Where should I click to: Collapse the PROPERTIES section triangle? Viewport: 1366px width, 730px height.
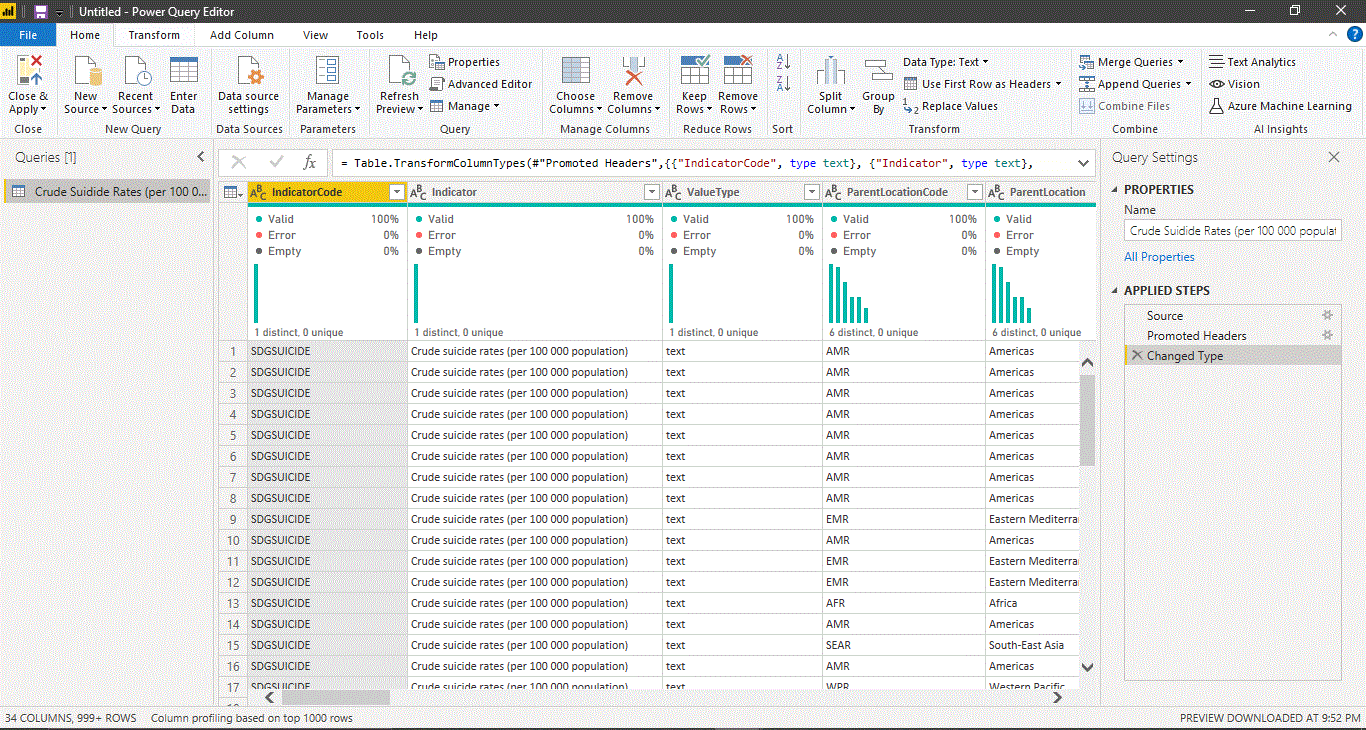coord(1115,190)
